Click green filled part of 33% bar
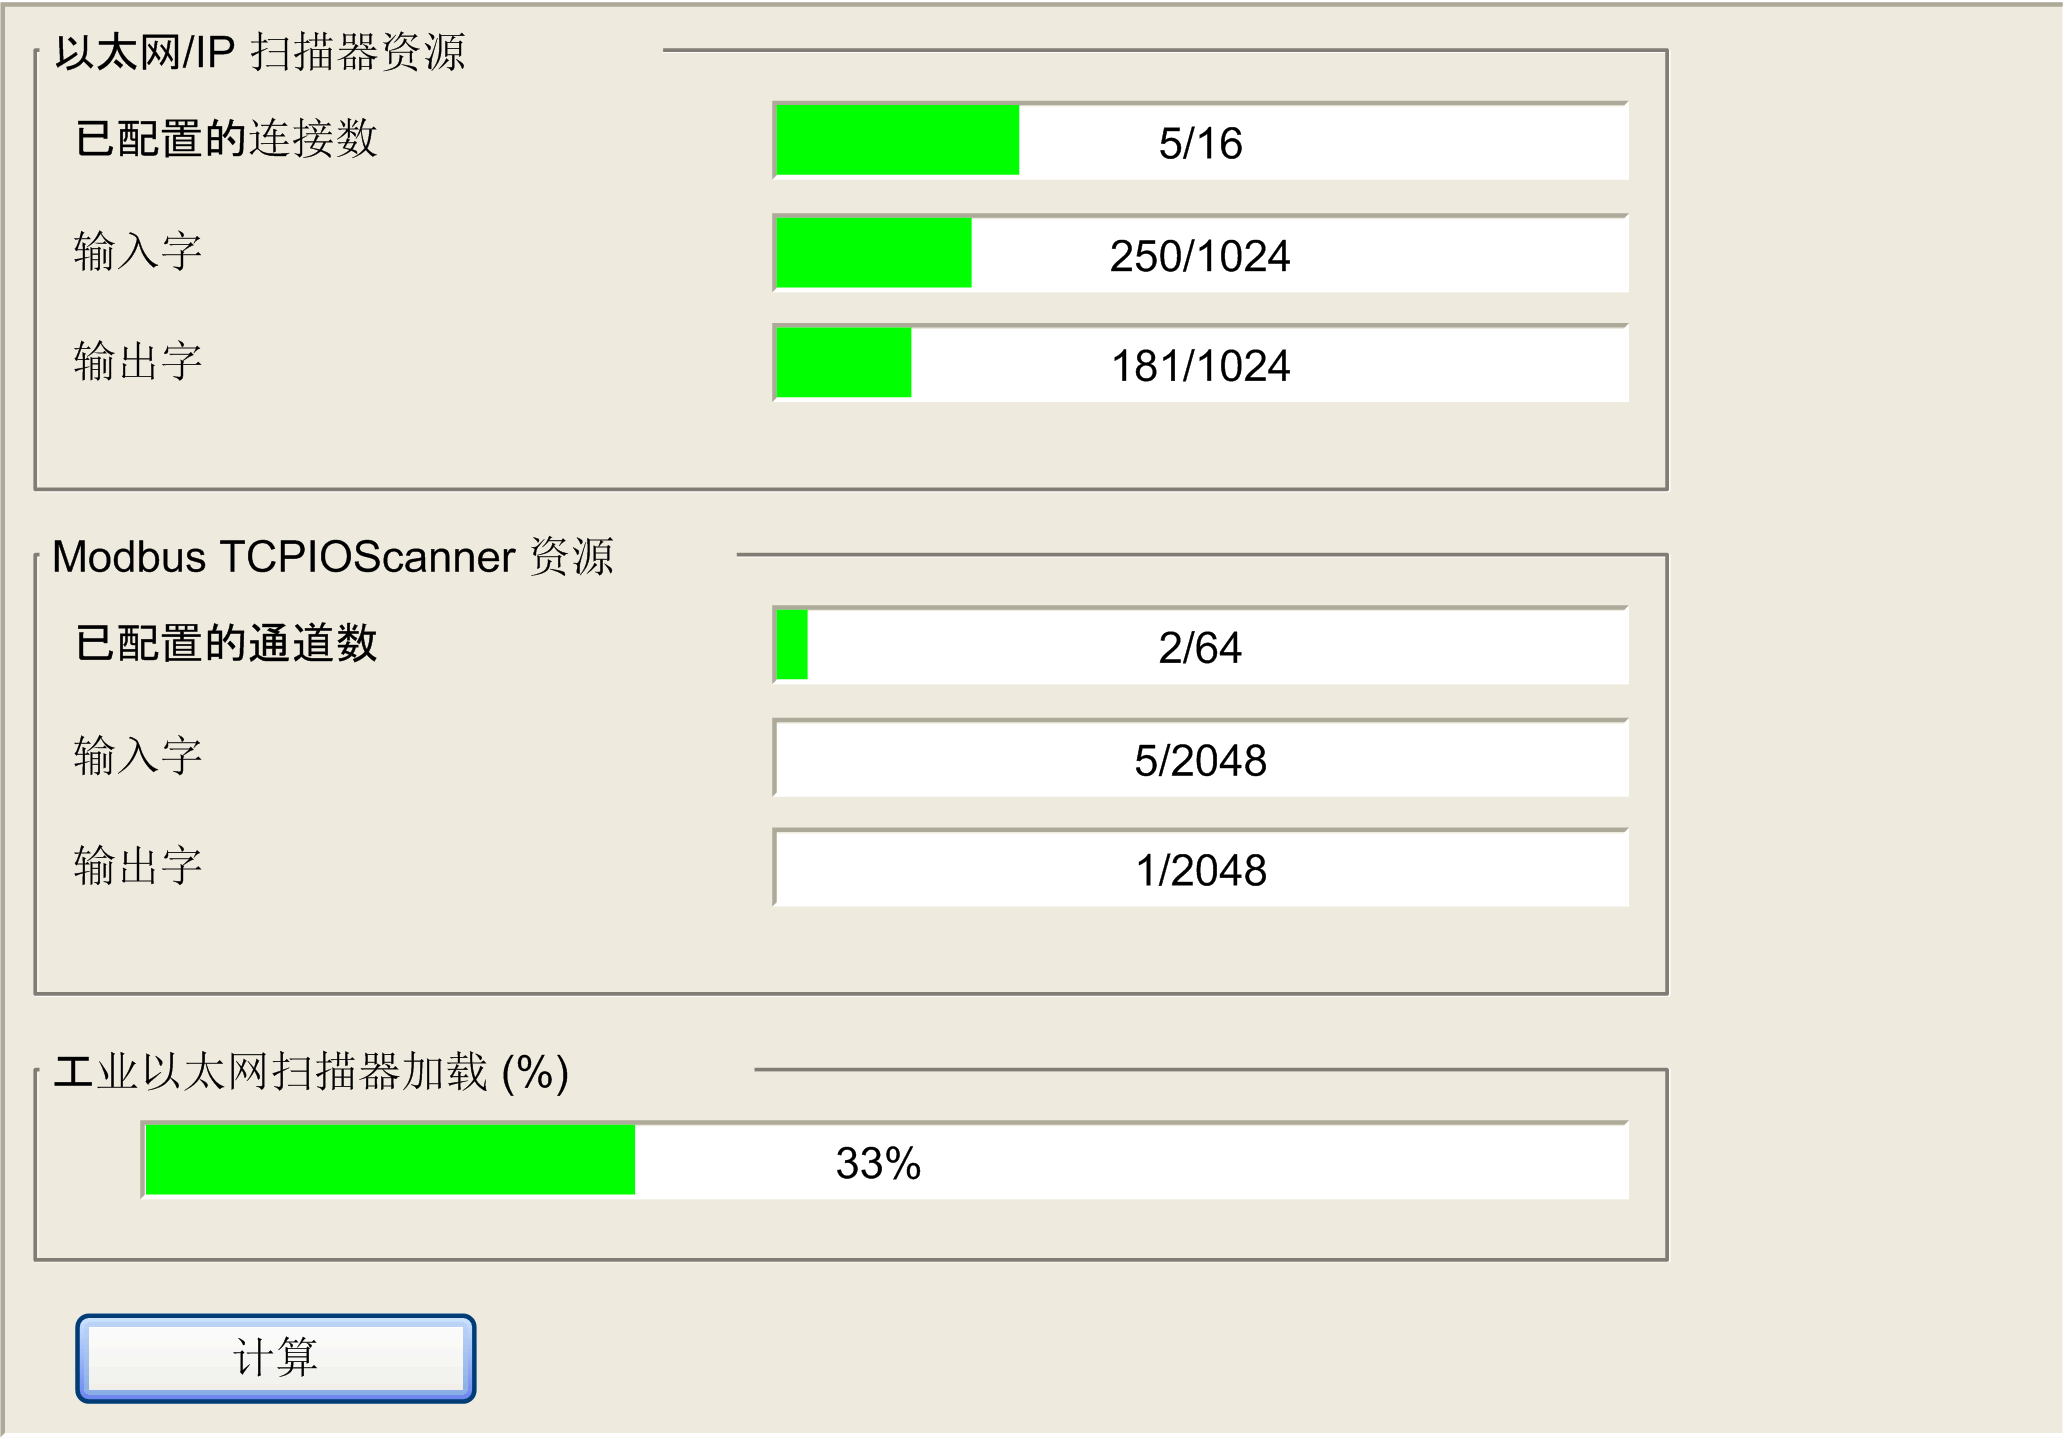2072x1439 pixels. (390, 1160)
